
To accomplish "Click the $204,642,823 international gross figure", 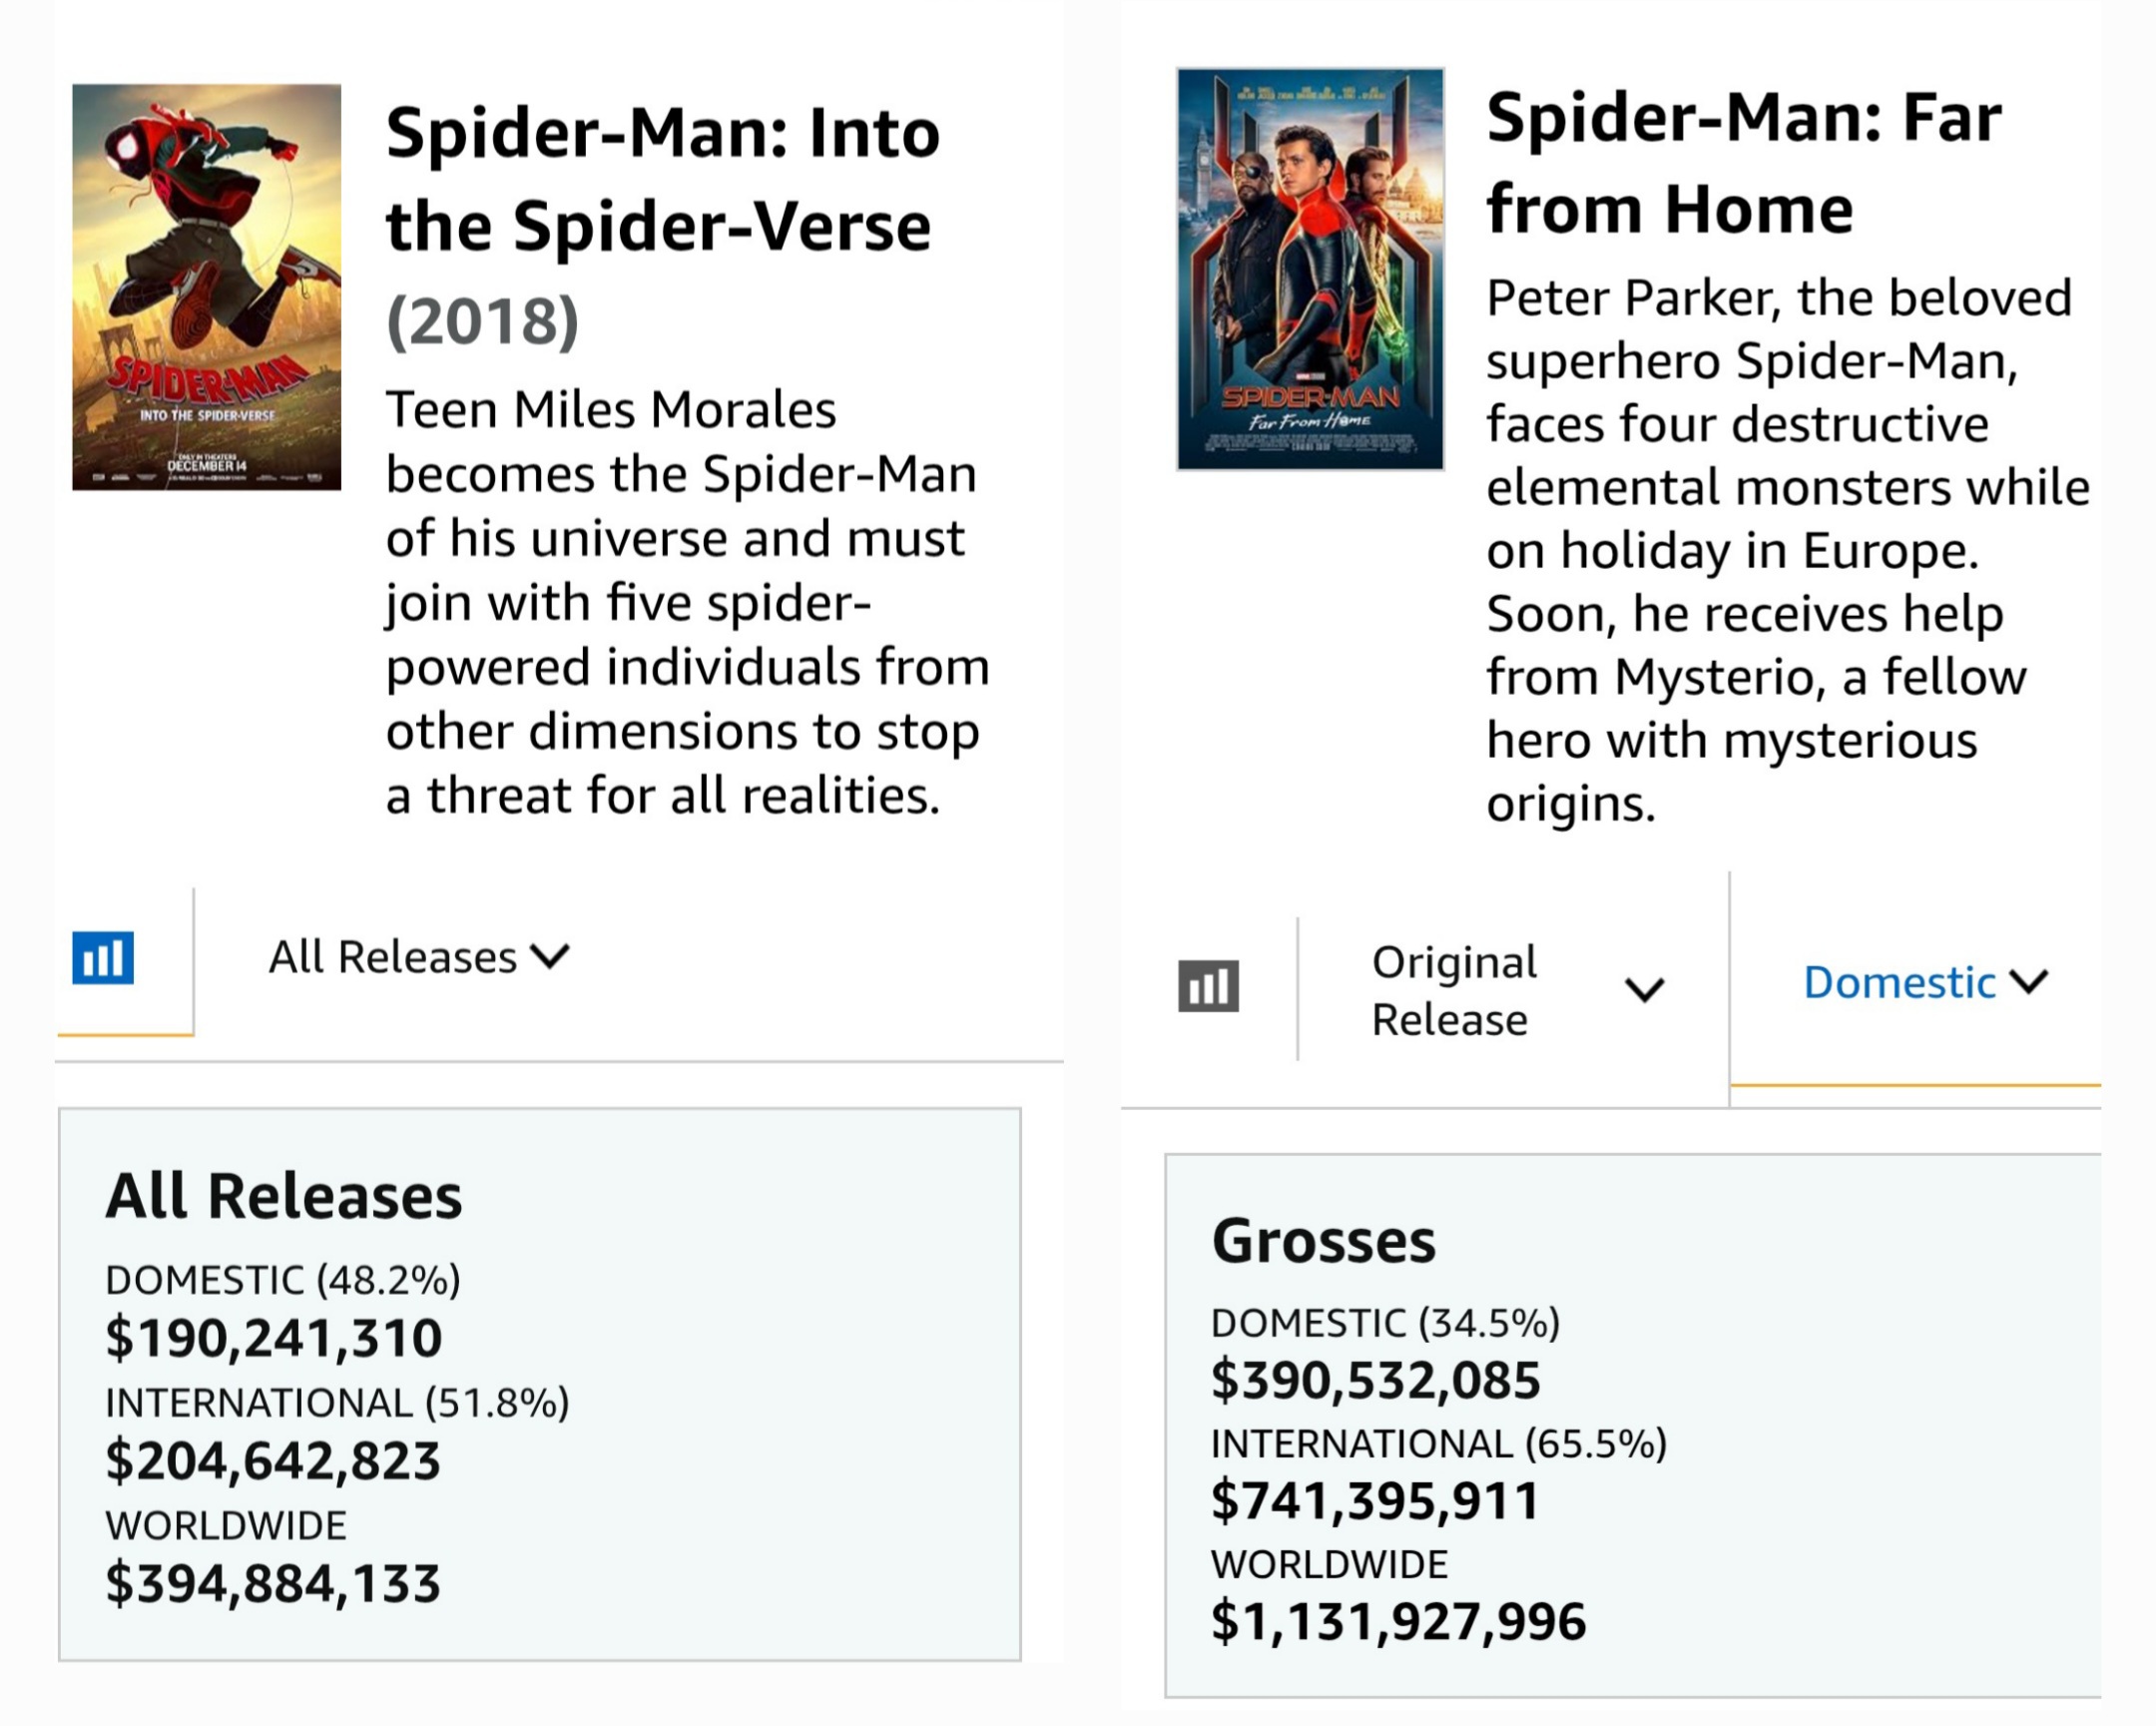I will (273, 1461).
